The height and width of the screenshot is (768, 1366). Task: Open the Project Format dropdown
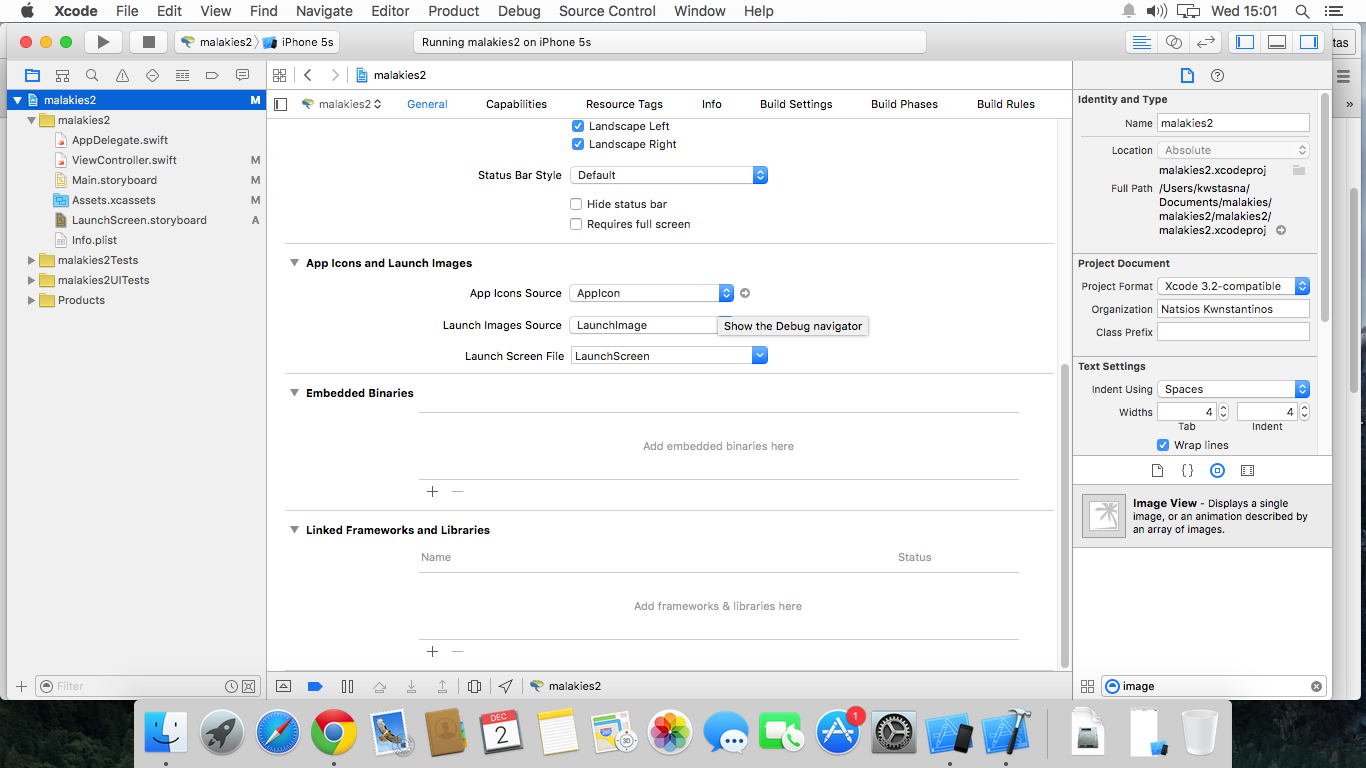(1233, 286)
